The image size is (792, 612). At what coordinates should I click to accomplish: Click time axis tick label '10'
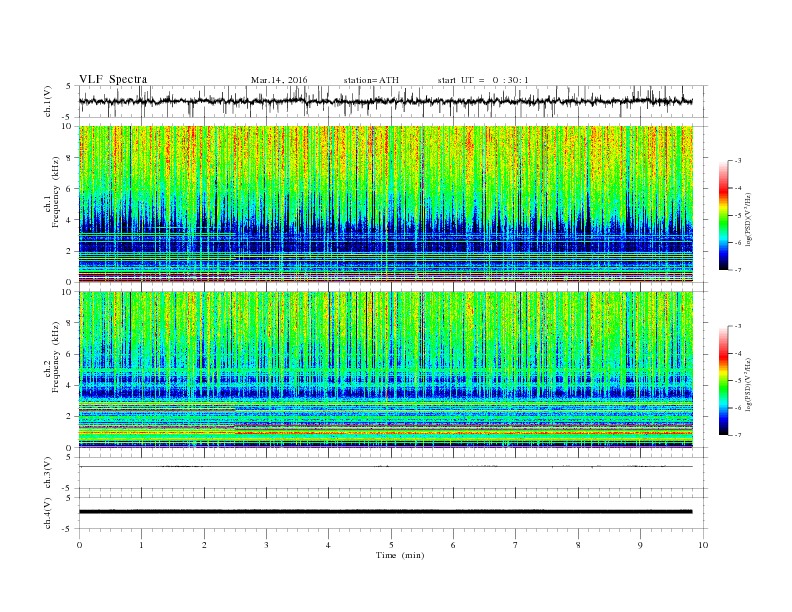point(703,545)
